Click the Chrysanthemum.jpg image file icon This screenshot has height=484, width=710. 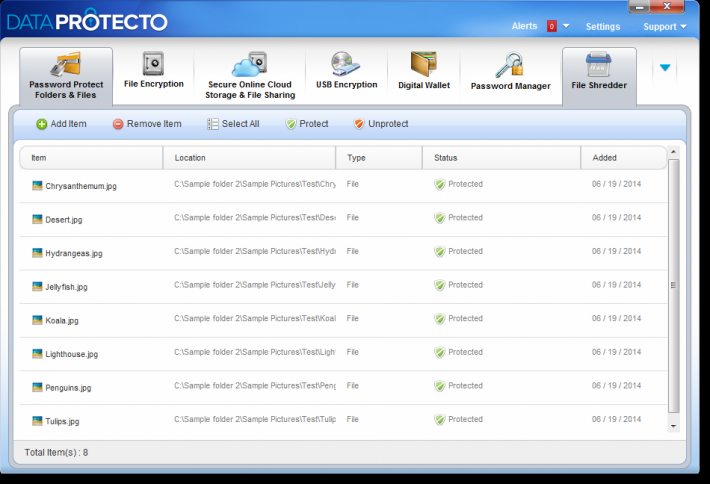tap(37, 185)
